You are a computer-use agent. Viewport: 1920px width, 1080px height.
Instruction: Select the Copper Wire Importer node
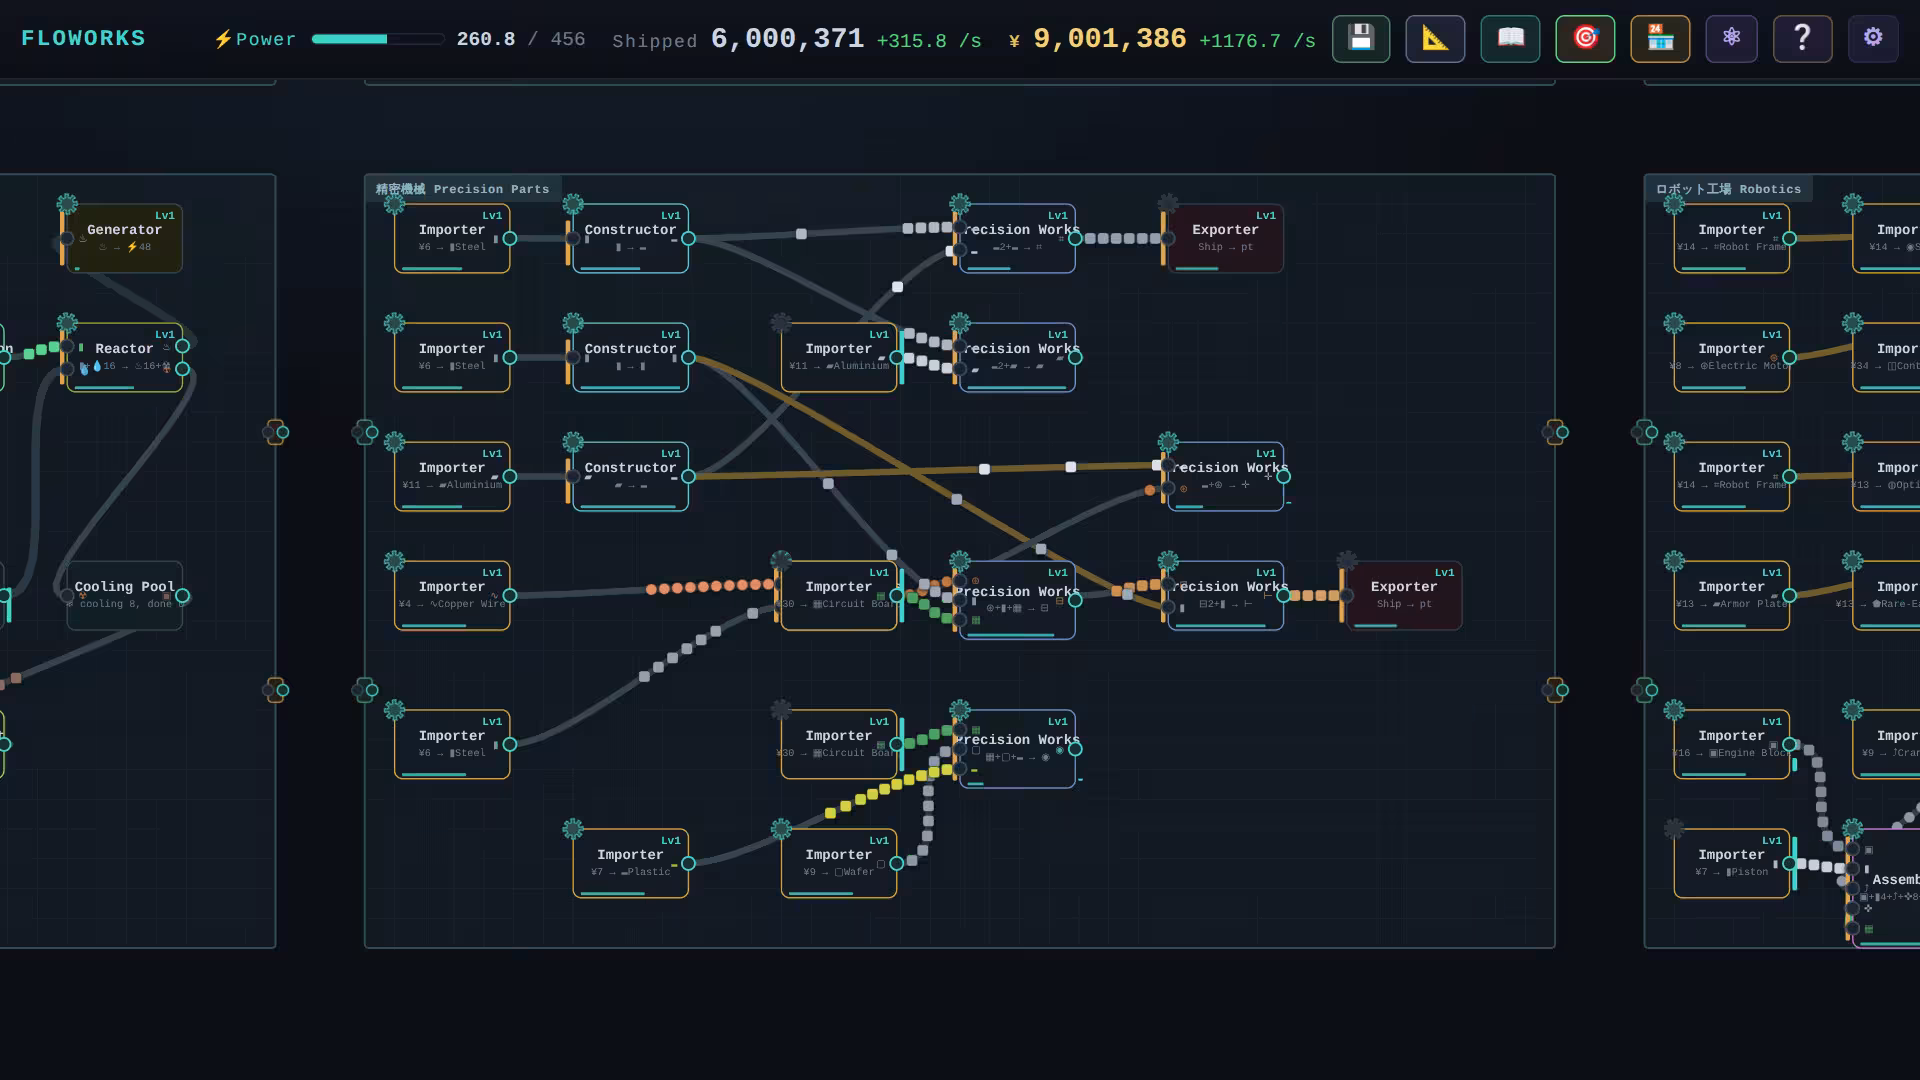click(x=452, y=595)
